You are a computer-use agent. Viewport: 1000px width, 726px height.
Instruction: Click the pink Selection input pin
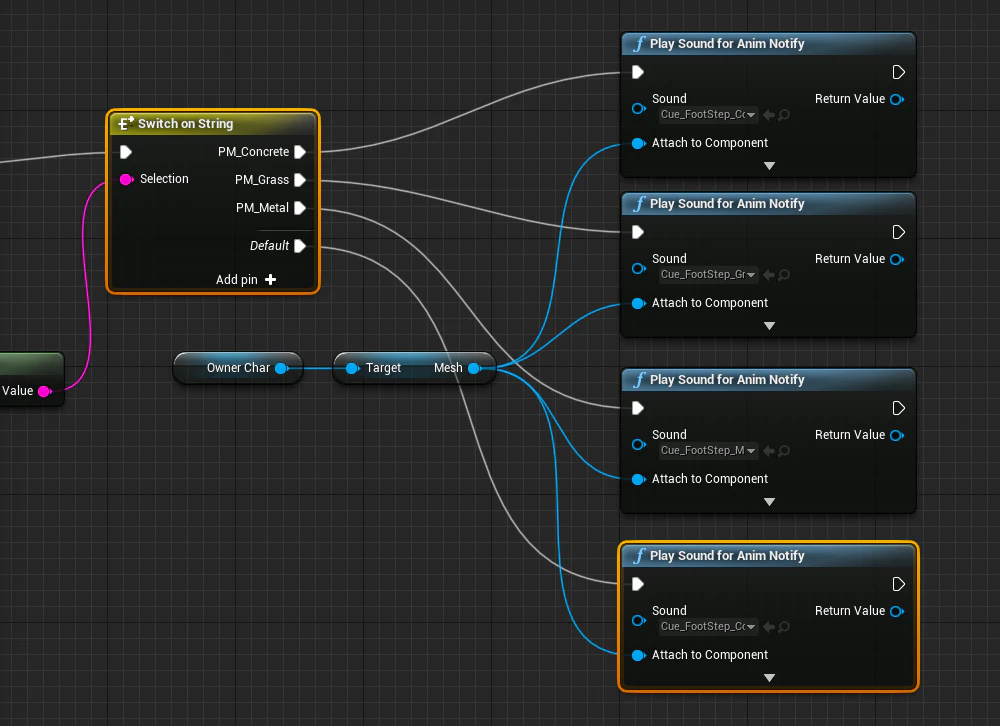coord(126,179)
